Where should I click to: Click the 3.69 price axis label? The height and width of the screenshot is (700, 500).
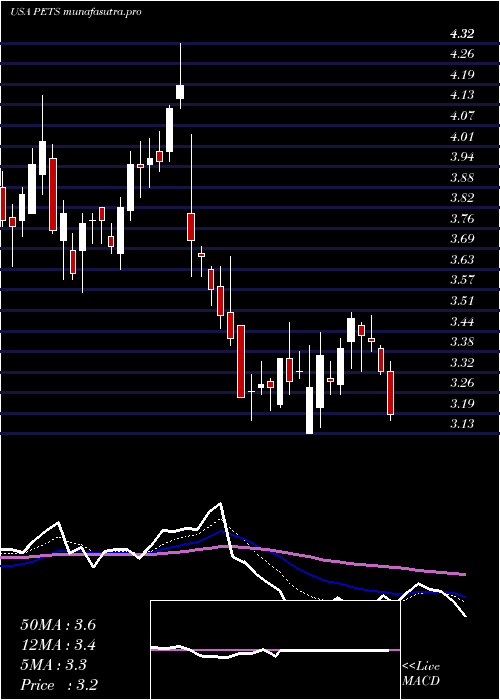pos(462,239)
